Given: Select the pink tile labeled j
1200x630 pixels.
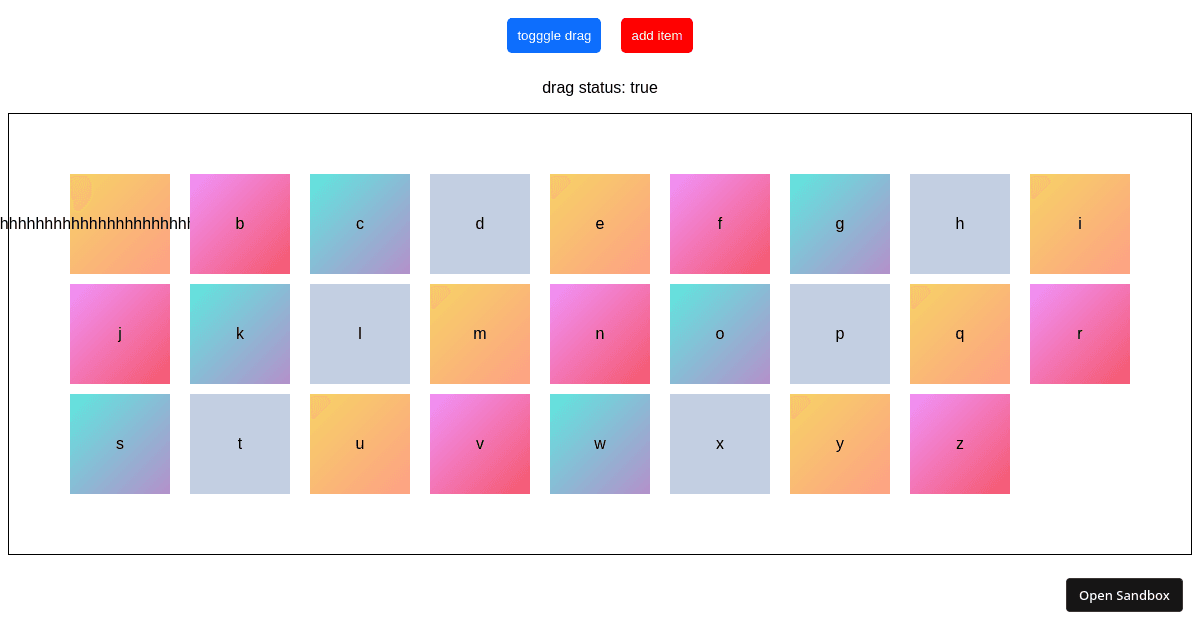Looking at the screenshot, I should click(120, 334).
